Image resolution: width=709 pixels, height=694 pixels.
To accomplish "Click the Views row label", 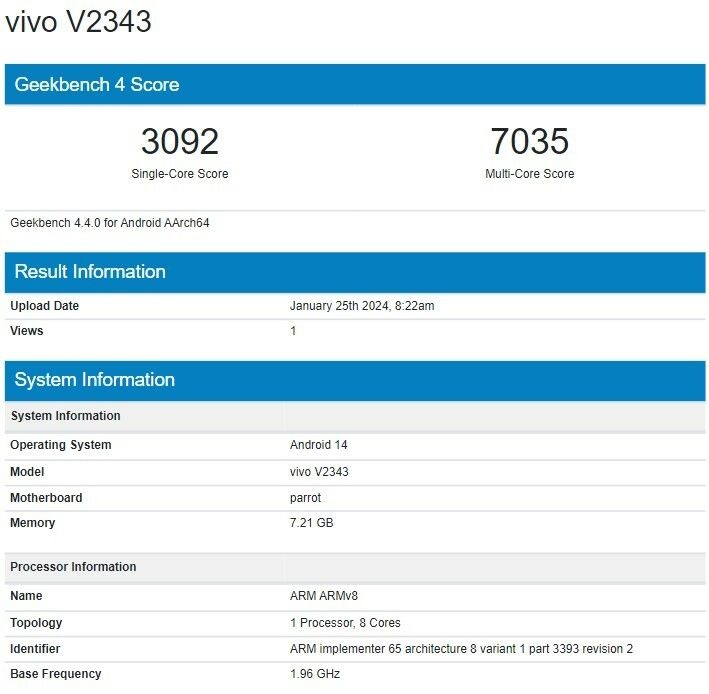I will (27, 331).
